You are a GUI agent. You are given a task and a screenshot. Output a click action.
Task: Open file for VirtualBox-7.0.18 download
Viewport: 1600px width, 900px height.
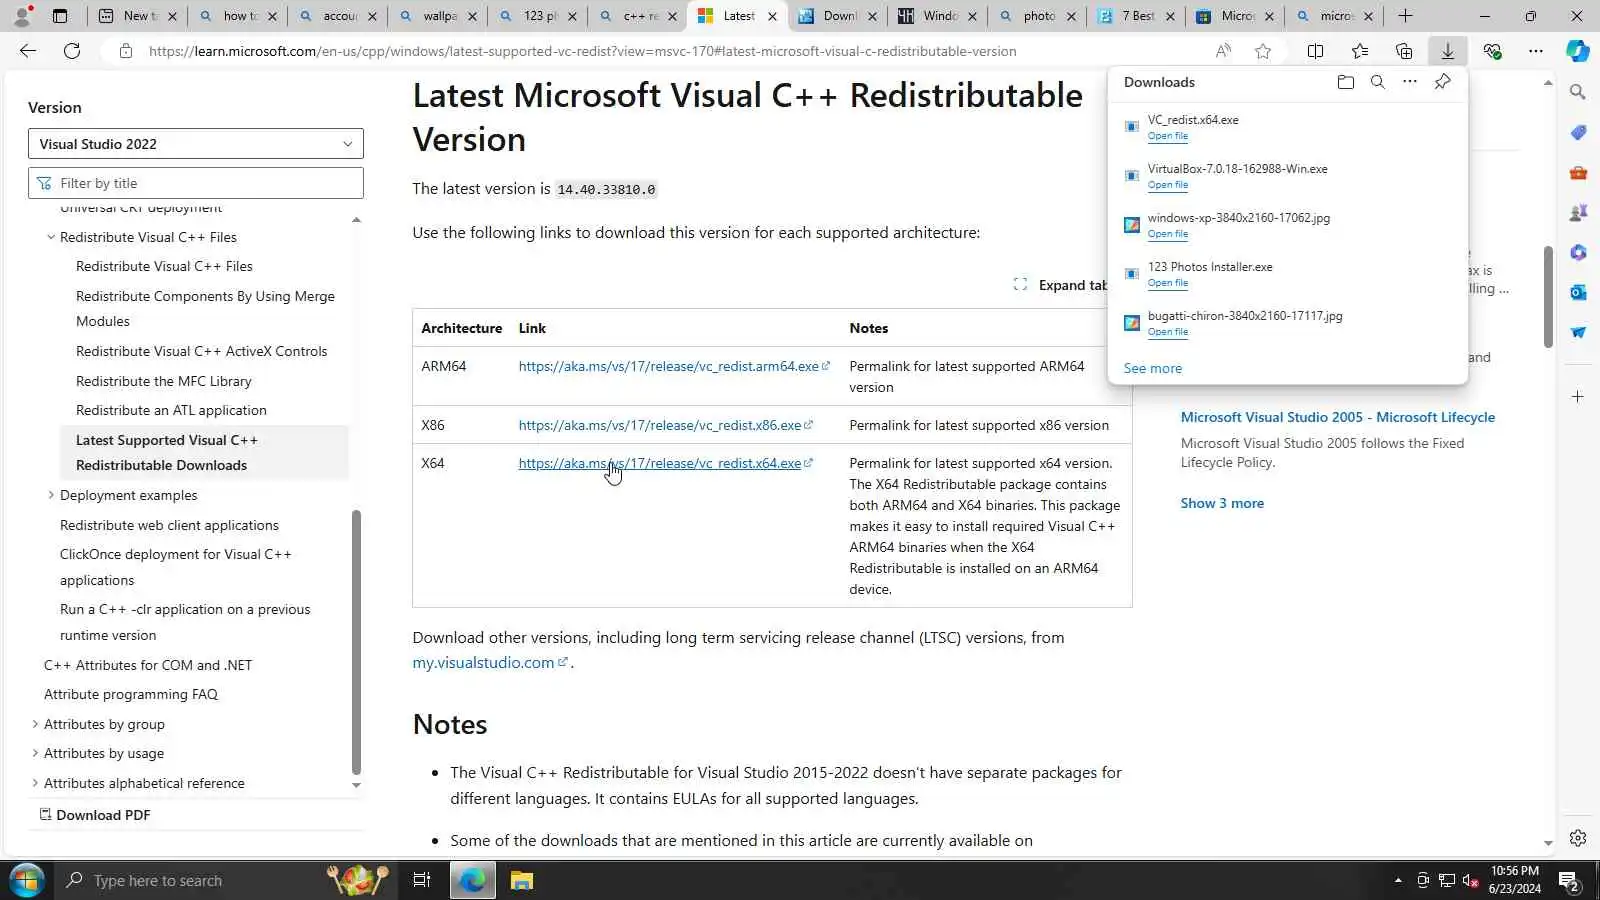click(1168, 185)
